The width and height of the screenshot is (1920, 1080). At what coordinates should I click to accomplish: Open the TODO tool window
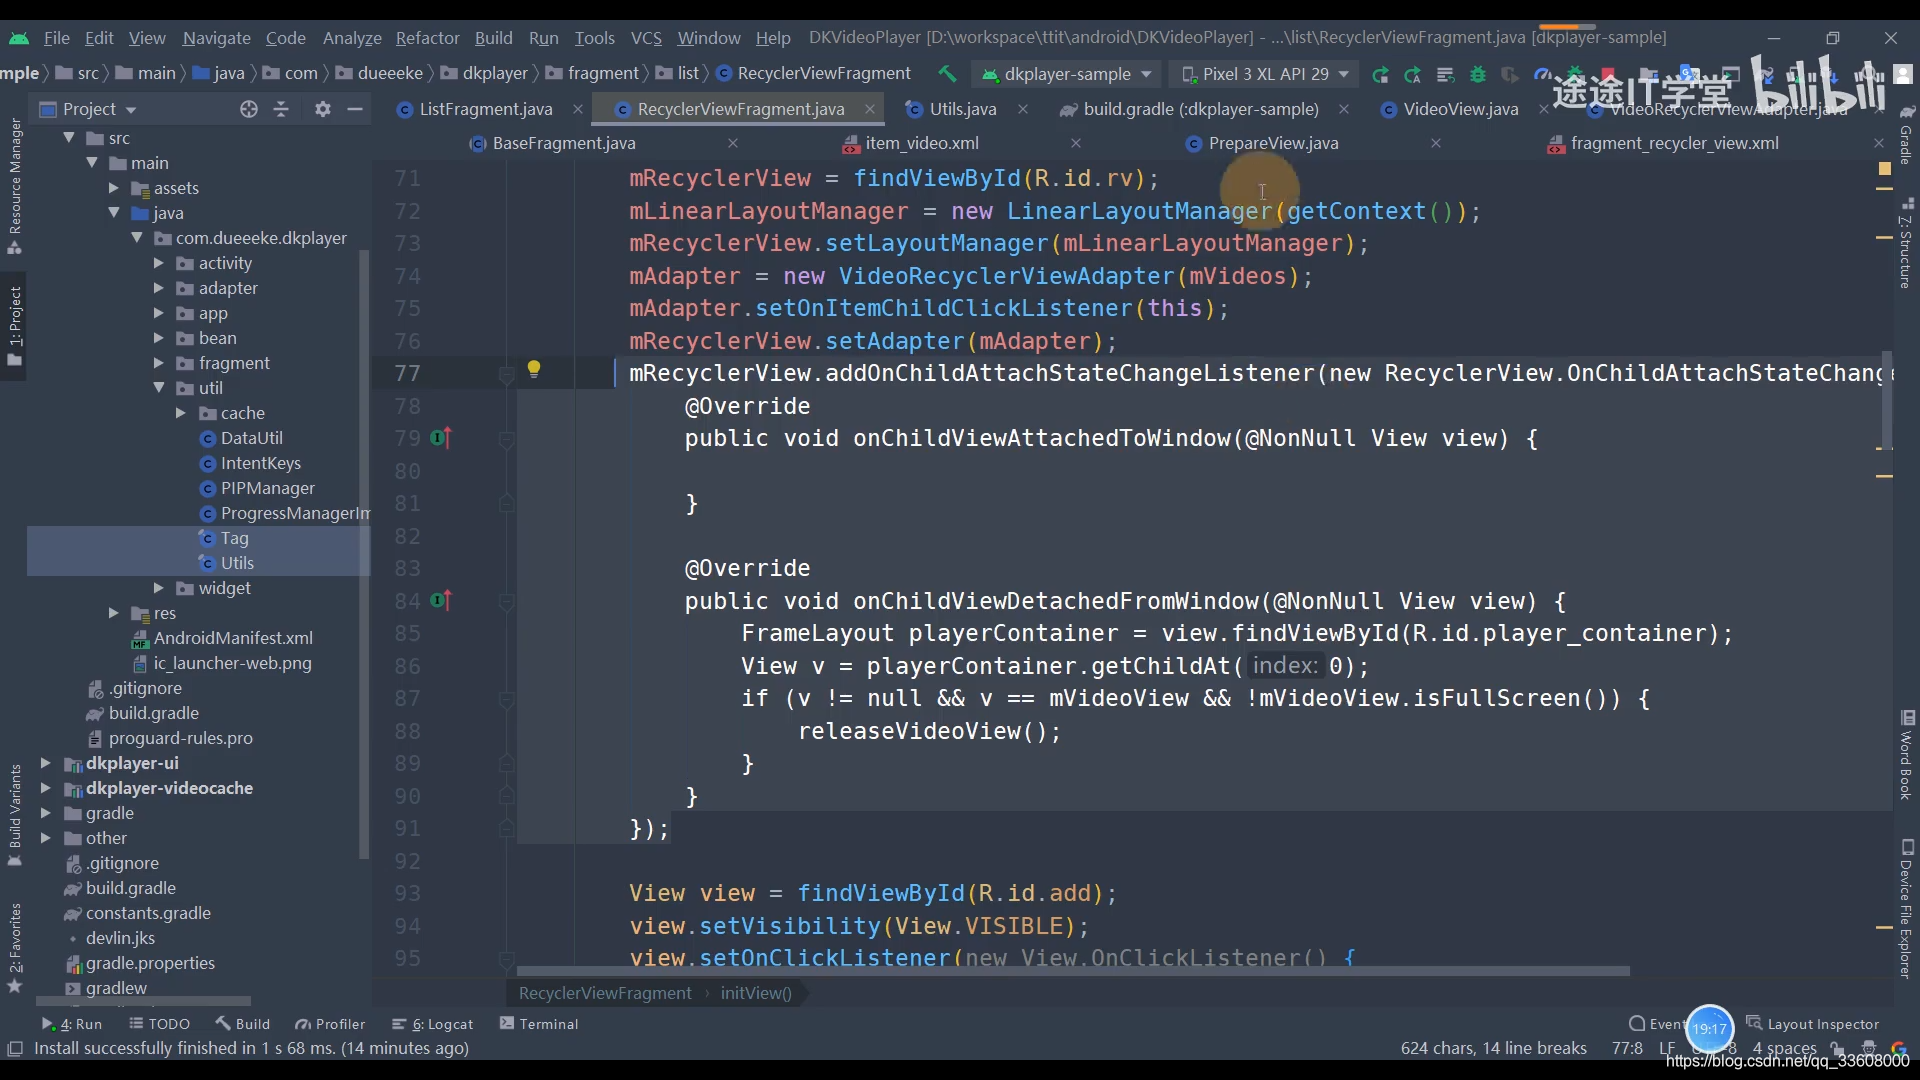160,1023
